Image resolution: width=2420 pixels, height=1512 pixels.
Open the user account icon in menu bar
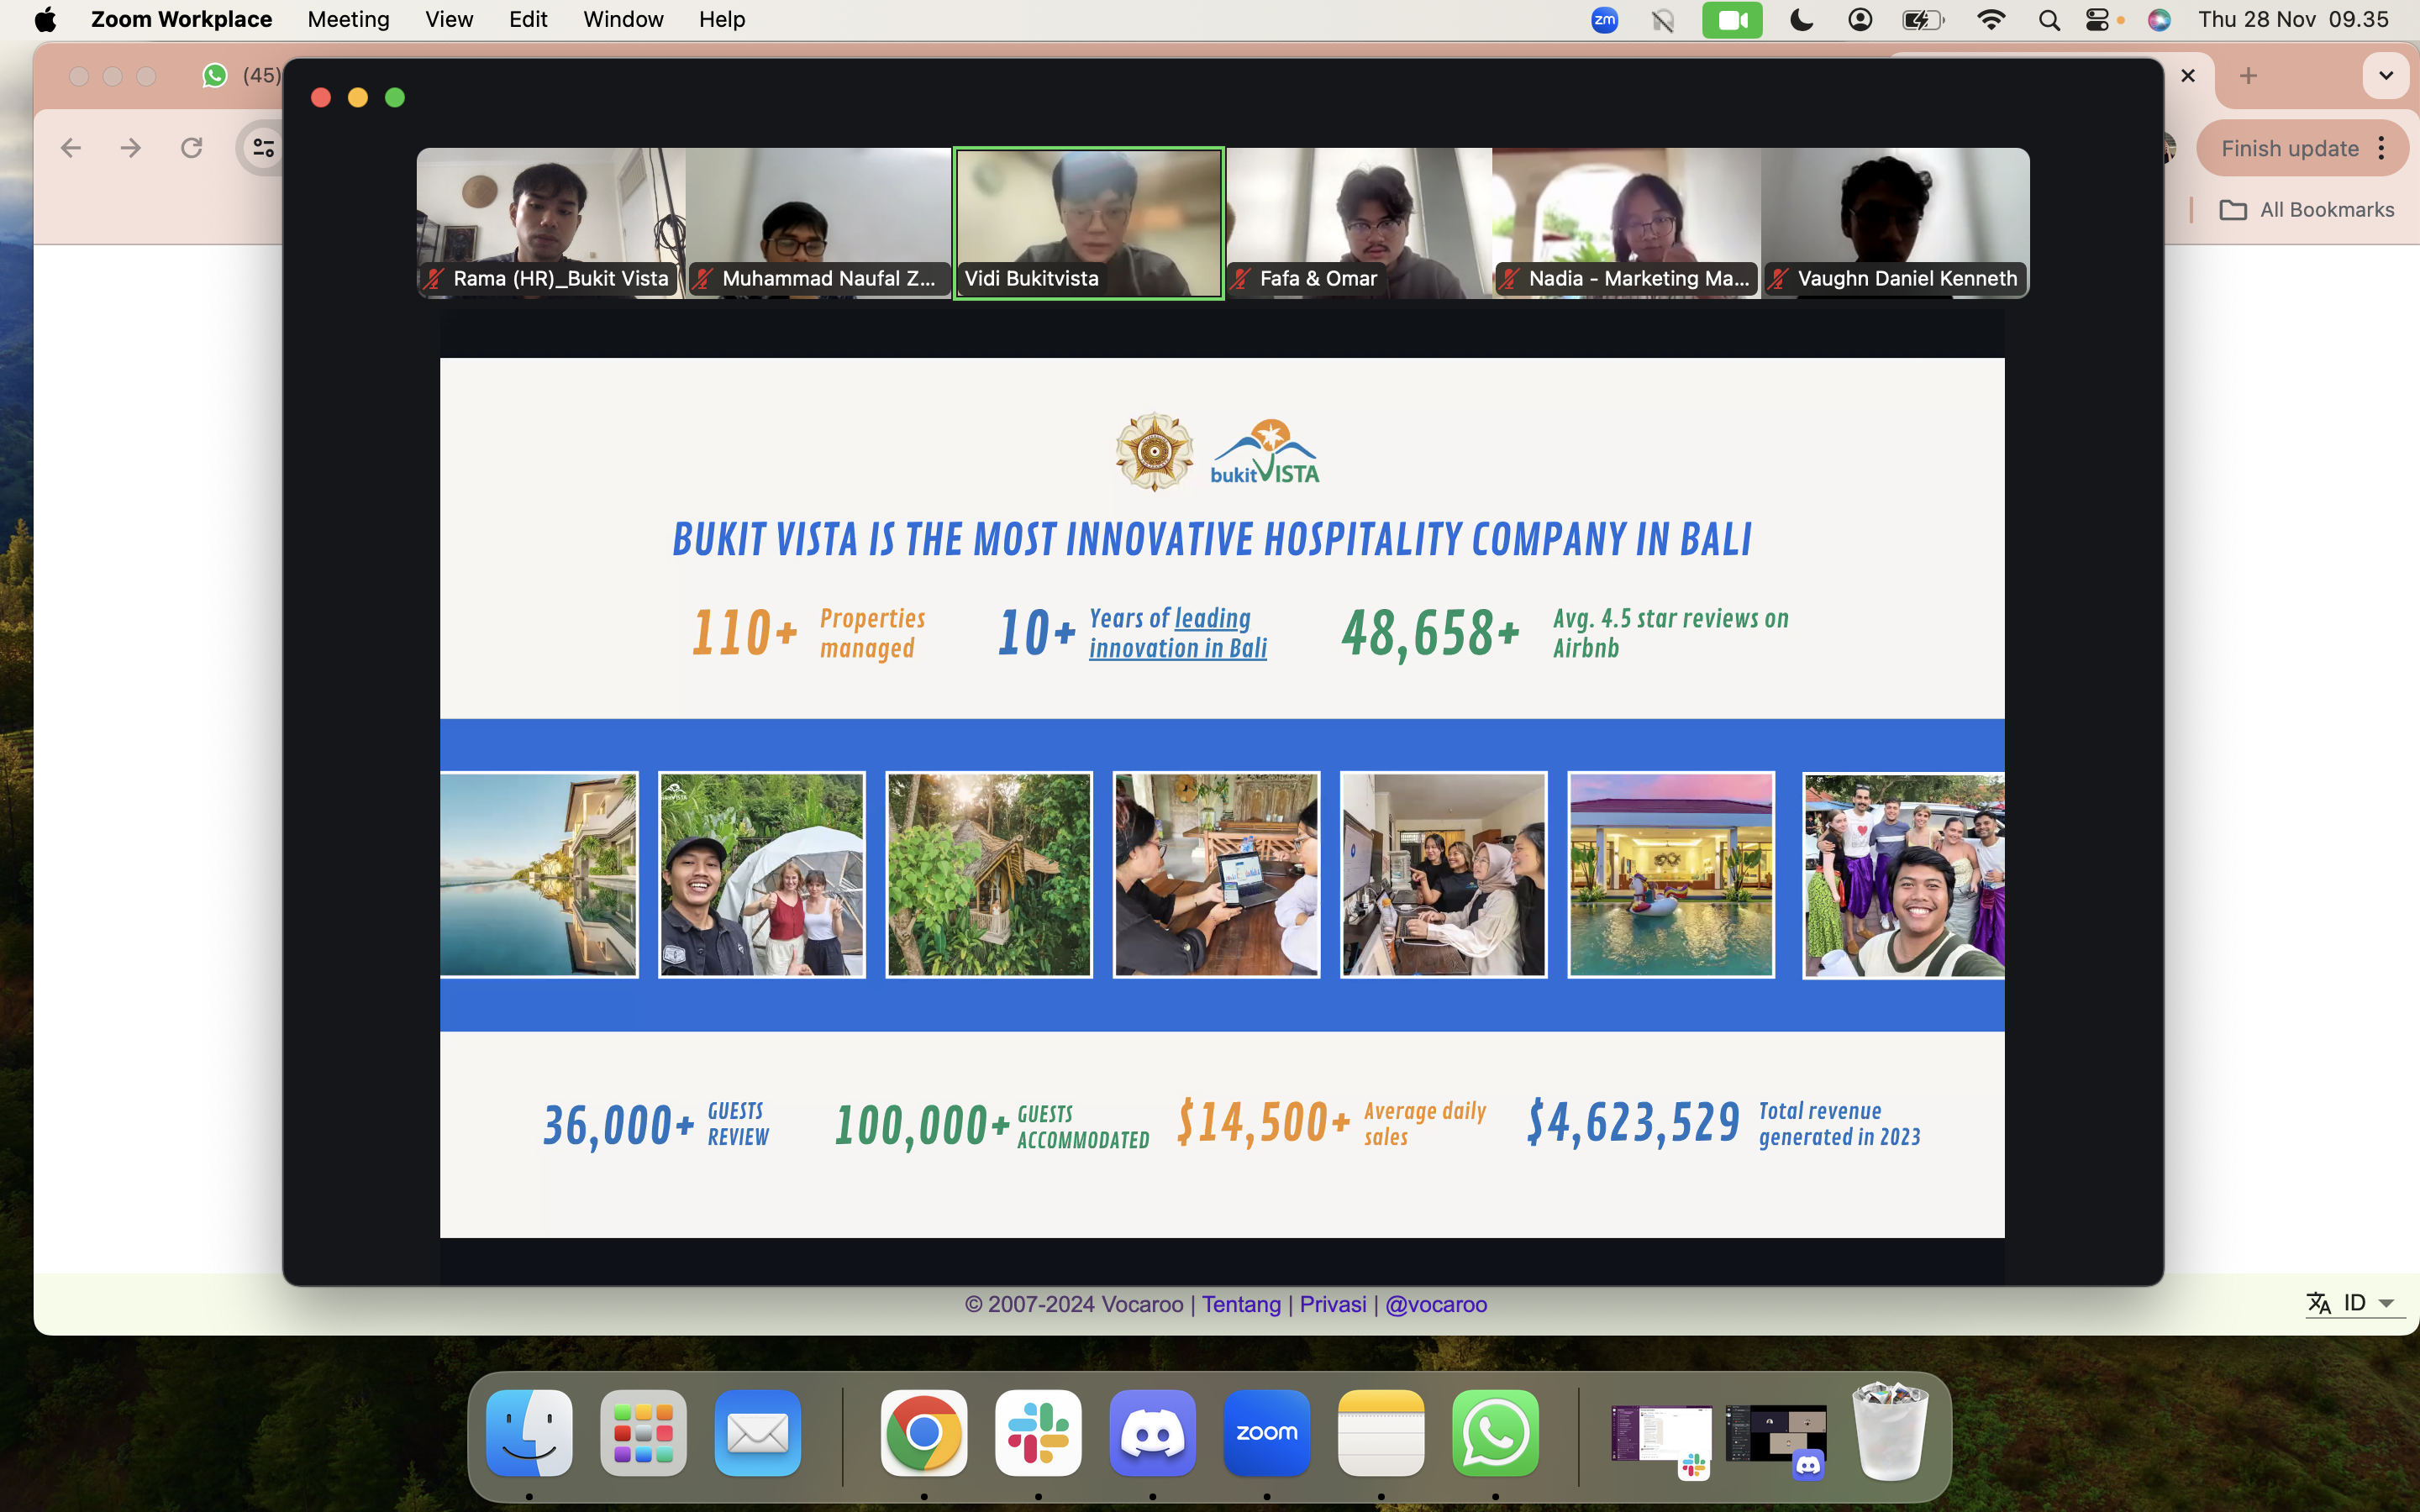[1860, 20]
